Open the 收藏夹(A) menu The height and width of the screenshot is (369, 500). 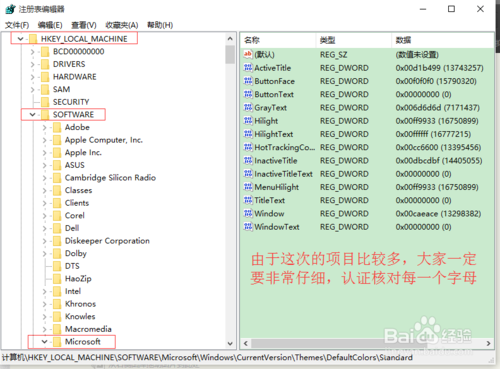122,25
